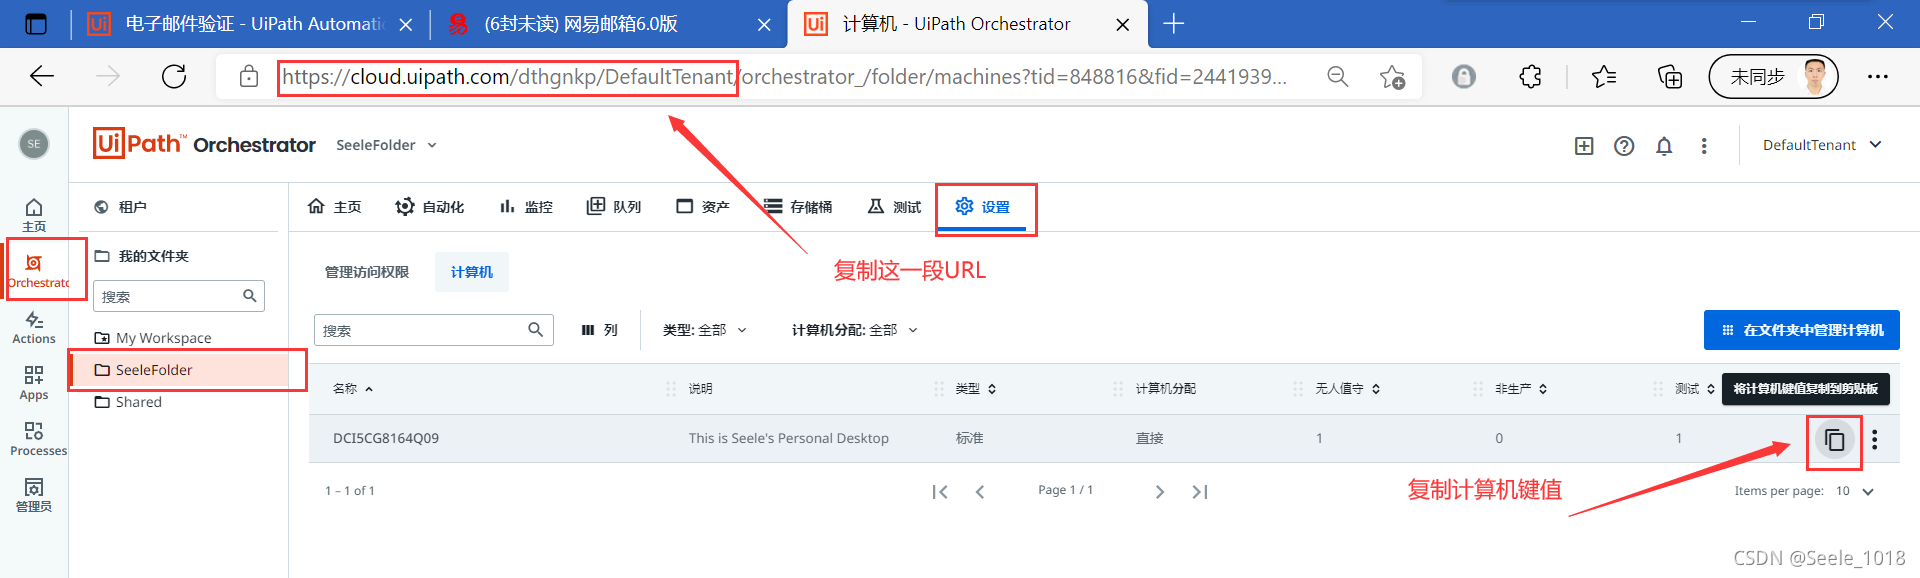Click the folder search field

coord(178,296)
